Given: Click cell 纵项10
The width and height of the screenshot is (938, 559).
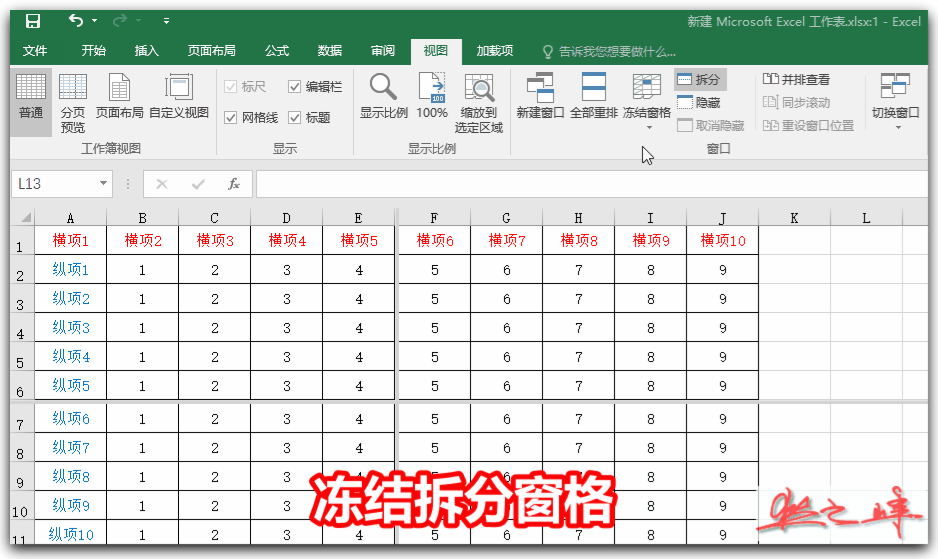Looking at the screenshot, I should point(71,533).
